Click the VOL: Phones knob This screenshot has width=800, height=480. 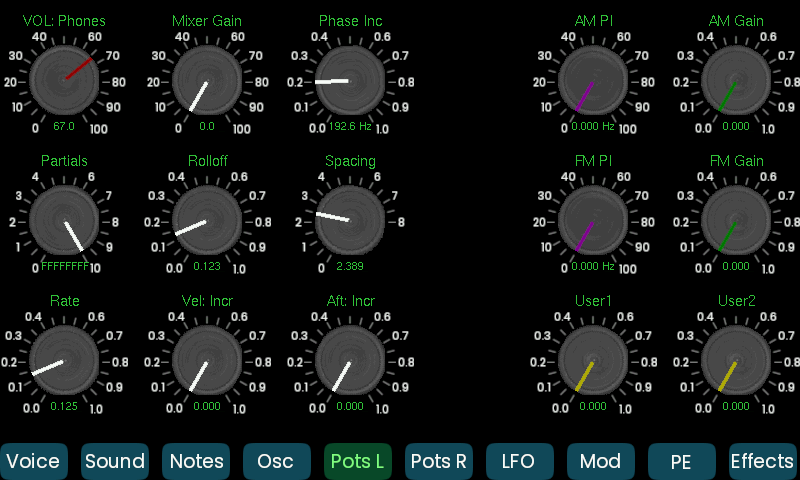click(x=65, y=80)
